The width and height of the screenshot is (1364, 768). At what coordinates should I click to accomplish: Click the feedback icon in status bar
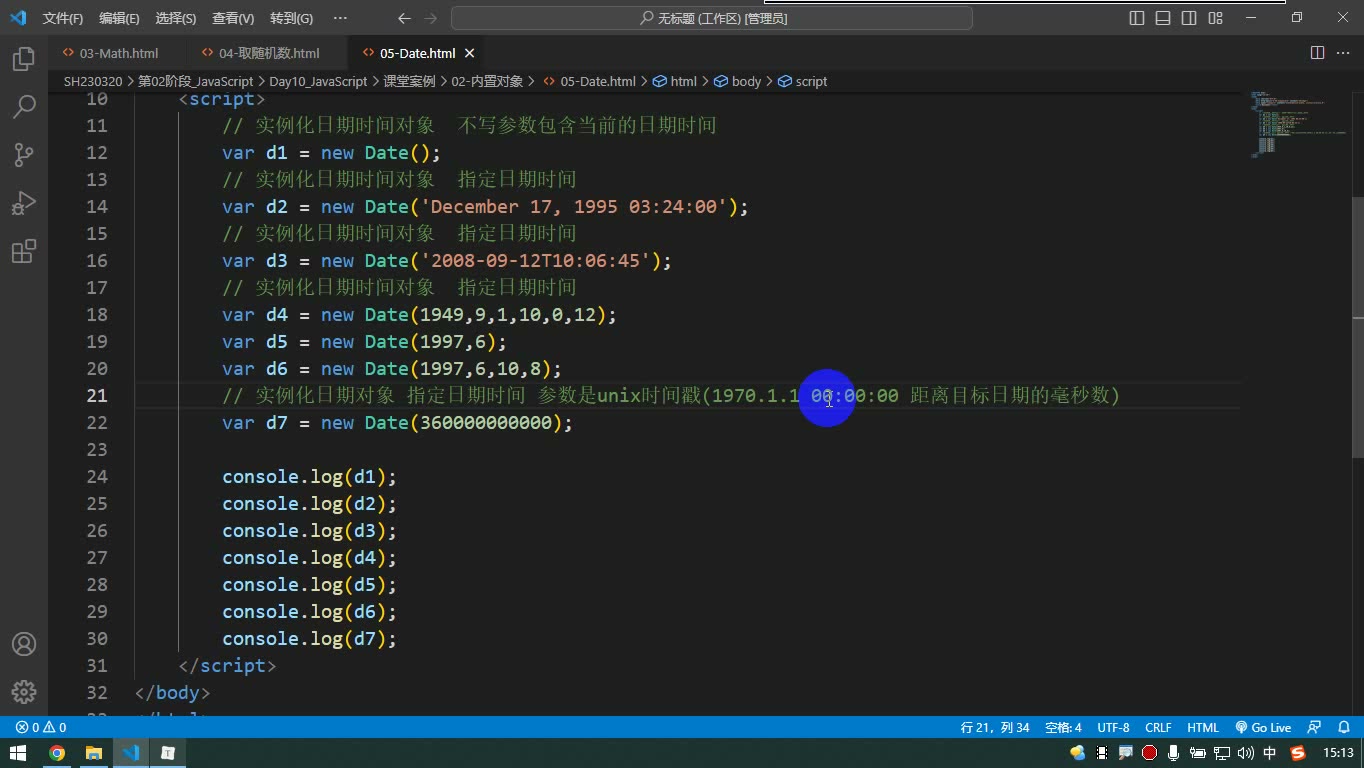[1314, 727]
